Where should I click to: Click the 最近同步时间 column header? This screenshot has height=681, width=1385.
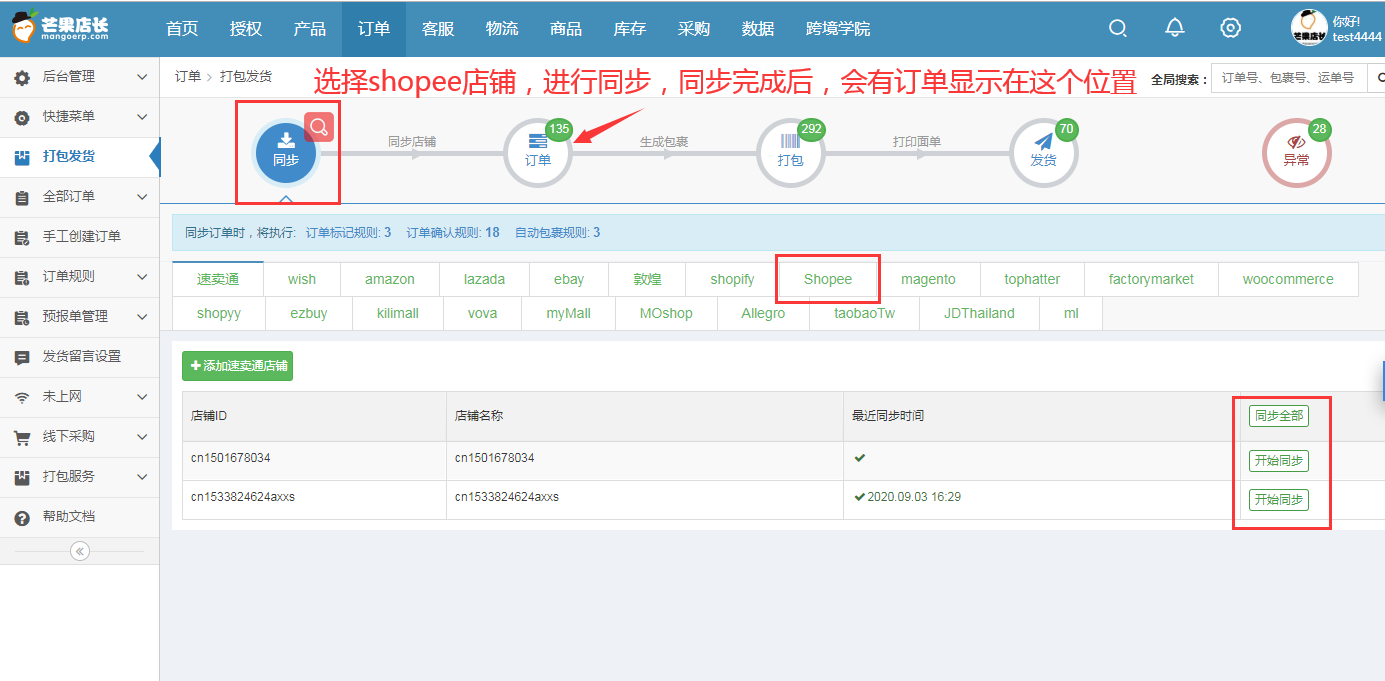tap(1042, 416)
